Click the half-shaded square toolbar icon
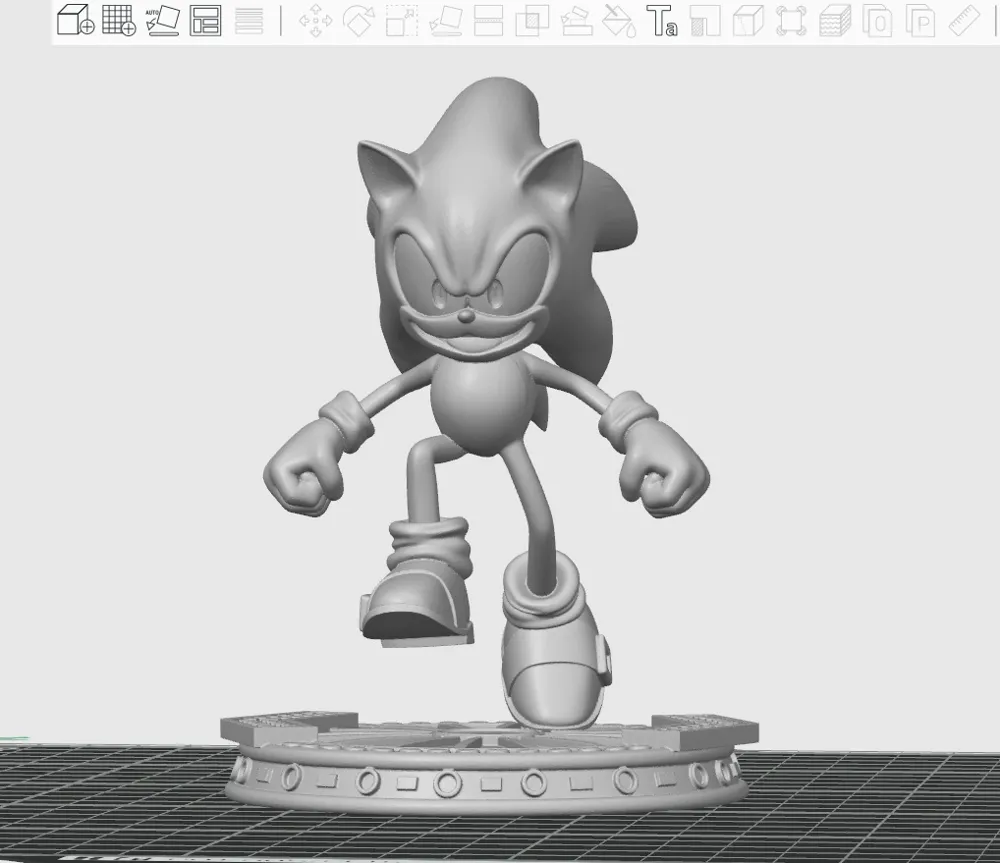This screenshot has height=863, width=1000. (705, 21)
